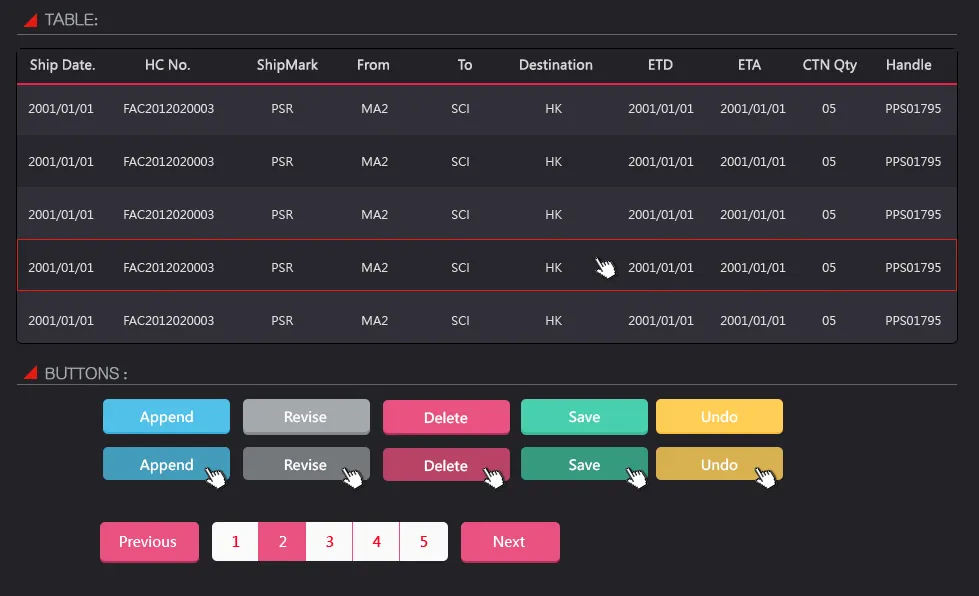Select CTN Qty 05 in red-outlined row

(829, 268)
